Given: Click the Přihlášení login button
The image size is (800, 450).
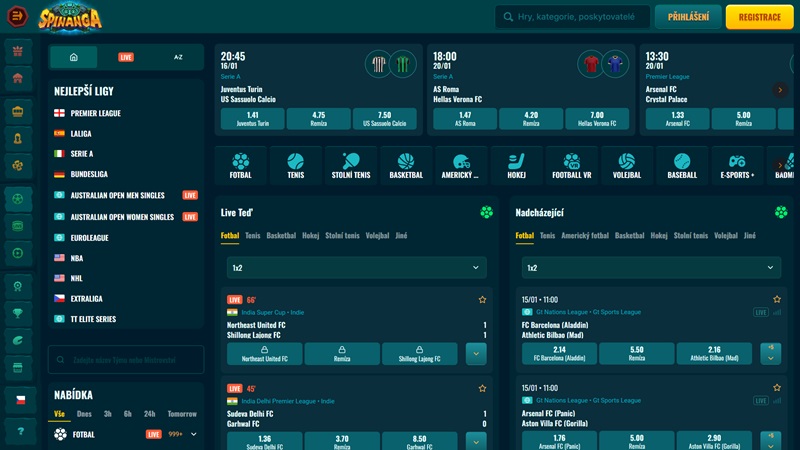Looking at the screenshot, I should click(688, 17).
